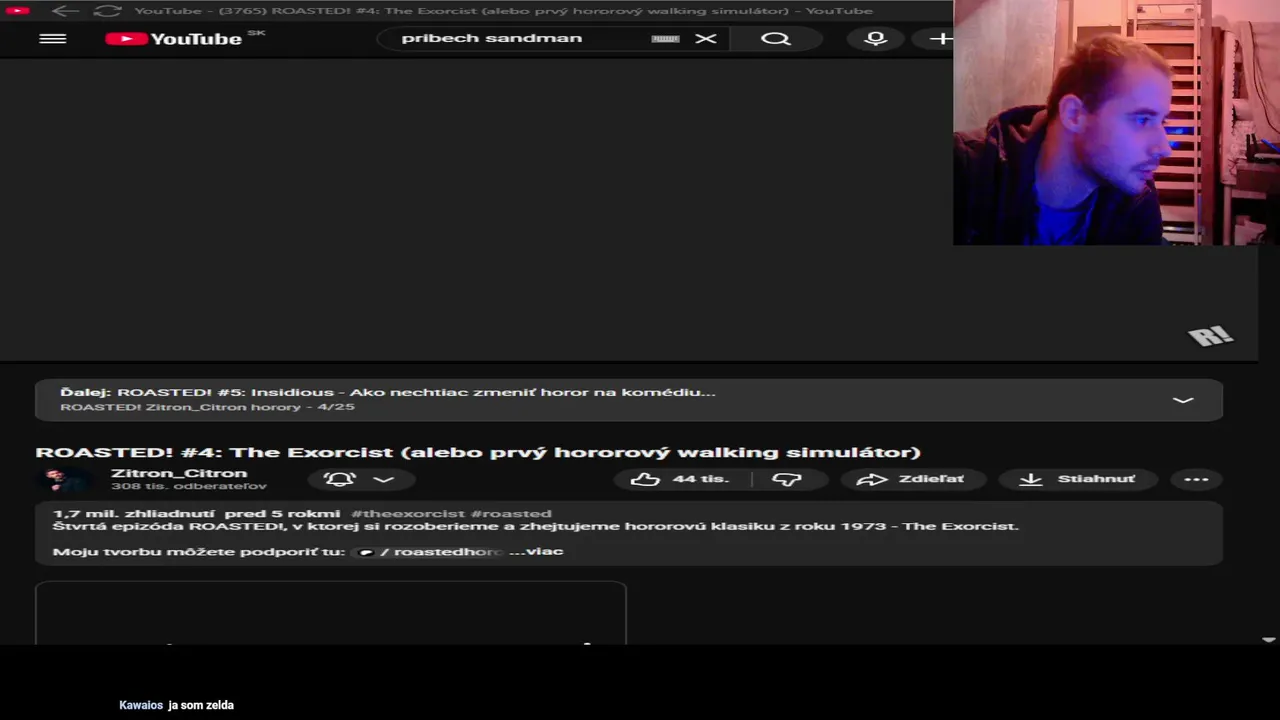Screen dimensions: 1280x720
Task: Run search with magnifier button
Action: click(775, 38)
